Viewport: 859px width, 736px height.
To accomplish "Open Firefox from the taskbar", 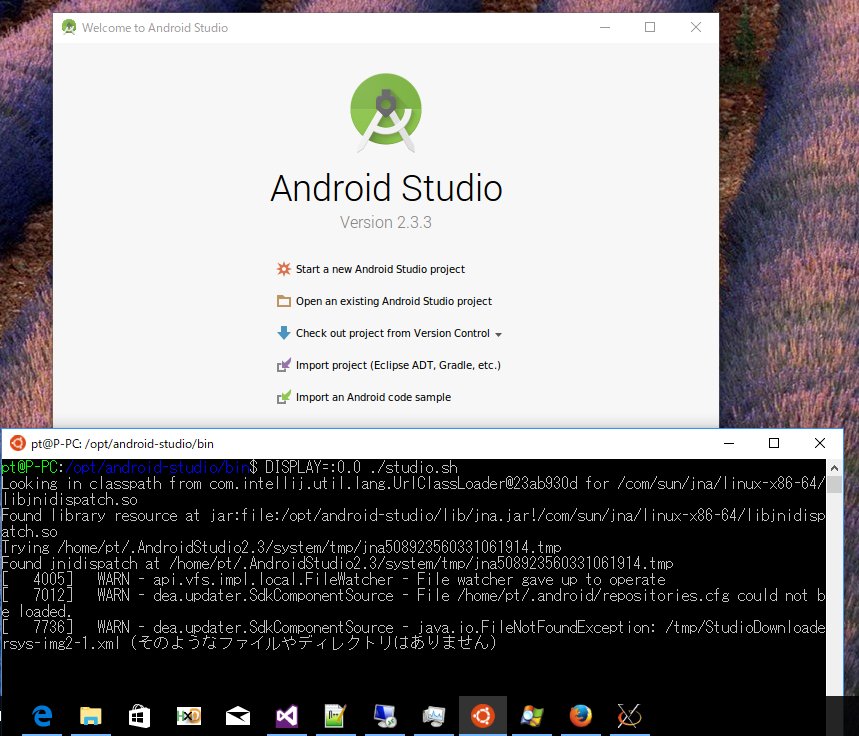I will point(581,716).
